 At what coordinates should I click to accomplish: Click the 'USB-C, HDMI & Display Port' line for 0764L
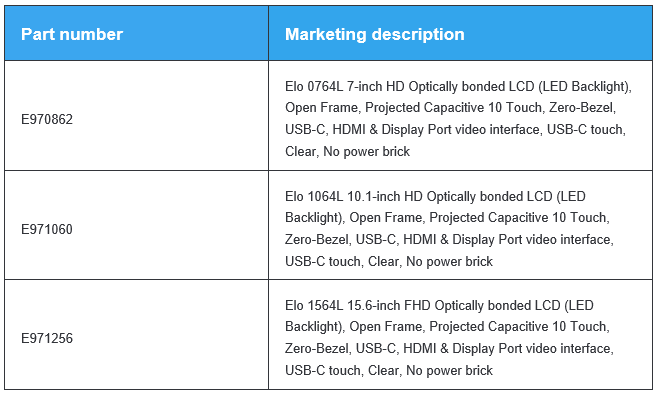tap(455, 129)
